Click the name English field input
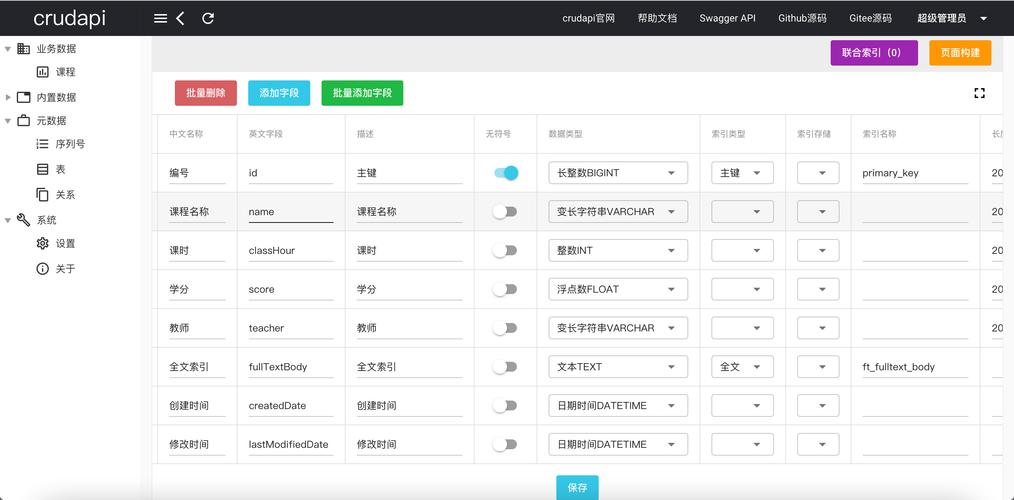 click(290, 212)
